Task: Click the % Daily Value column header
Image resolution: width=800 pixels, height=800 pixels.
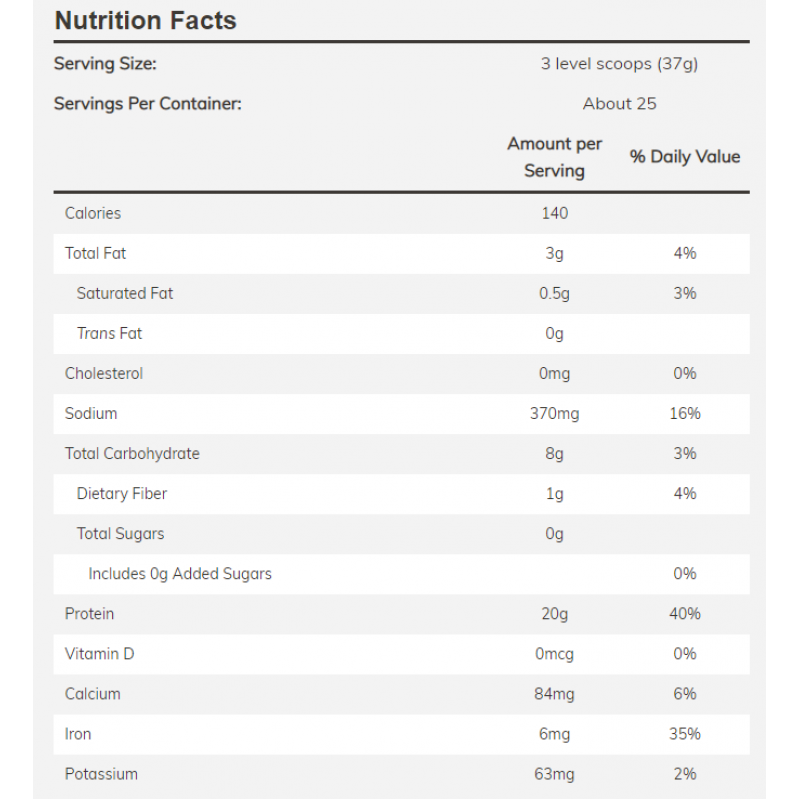Action: tap(685, 157)
